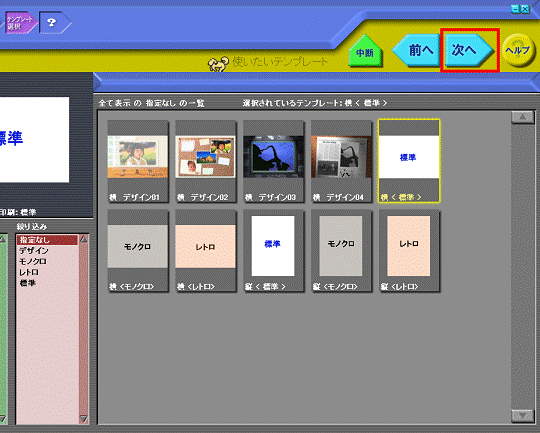Choose 指定なし in the 絞り込み filter list
Image resolution: width=540 pixels, height=433 pixels.
point(47,240)
